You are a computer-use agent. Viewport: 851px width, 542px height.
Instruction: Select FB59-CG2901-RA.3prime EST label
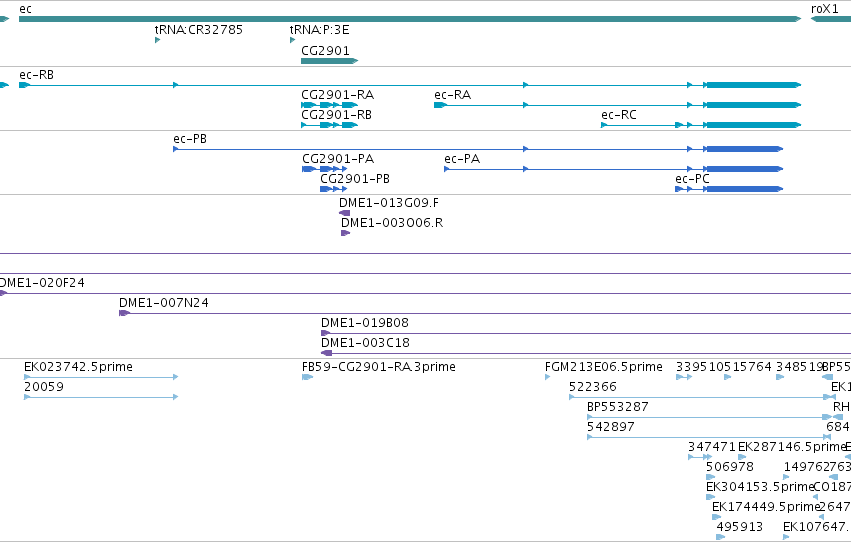click(x=379, y=367)
